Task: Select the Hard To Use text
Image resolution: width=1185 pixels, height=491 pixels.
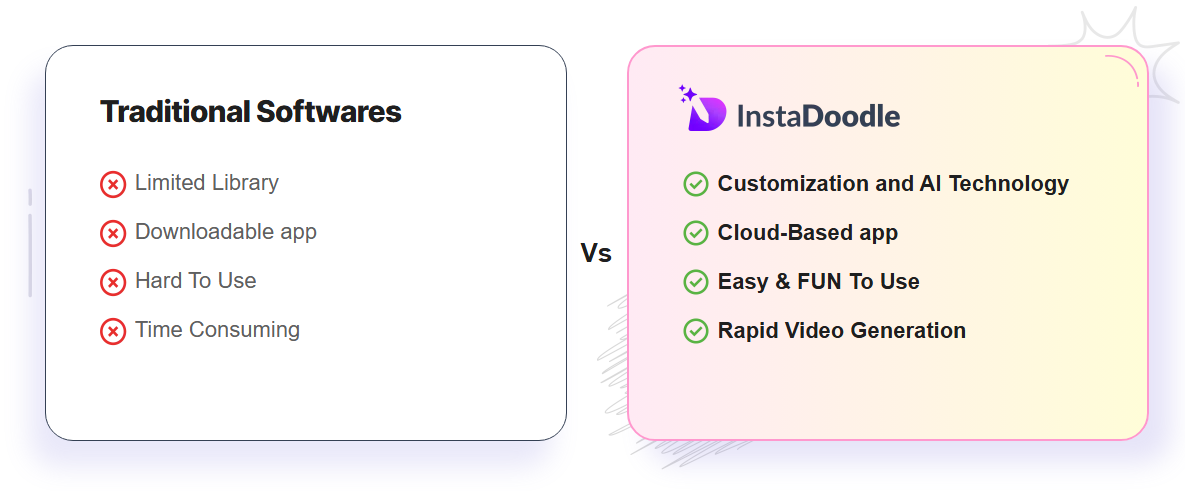Action: coord(196,281)
